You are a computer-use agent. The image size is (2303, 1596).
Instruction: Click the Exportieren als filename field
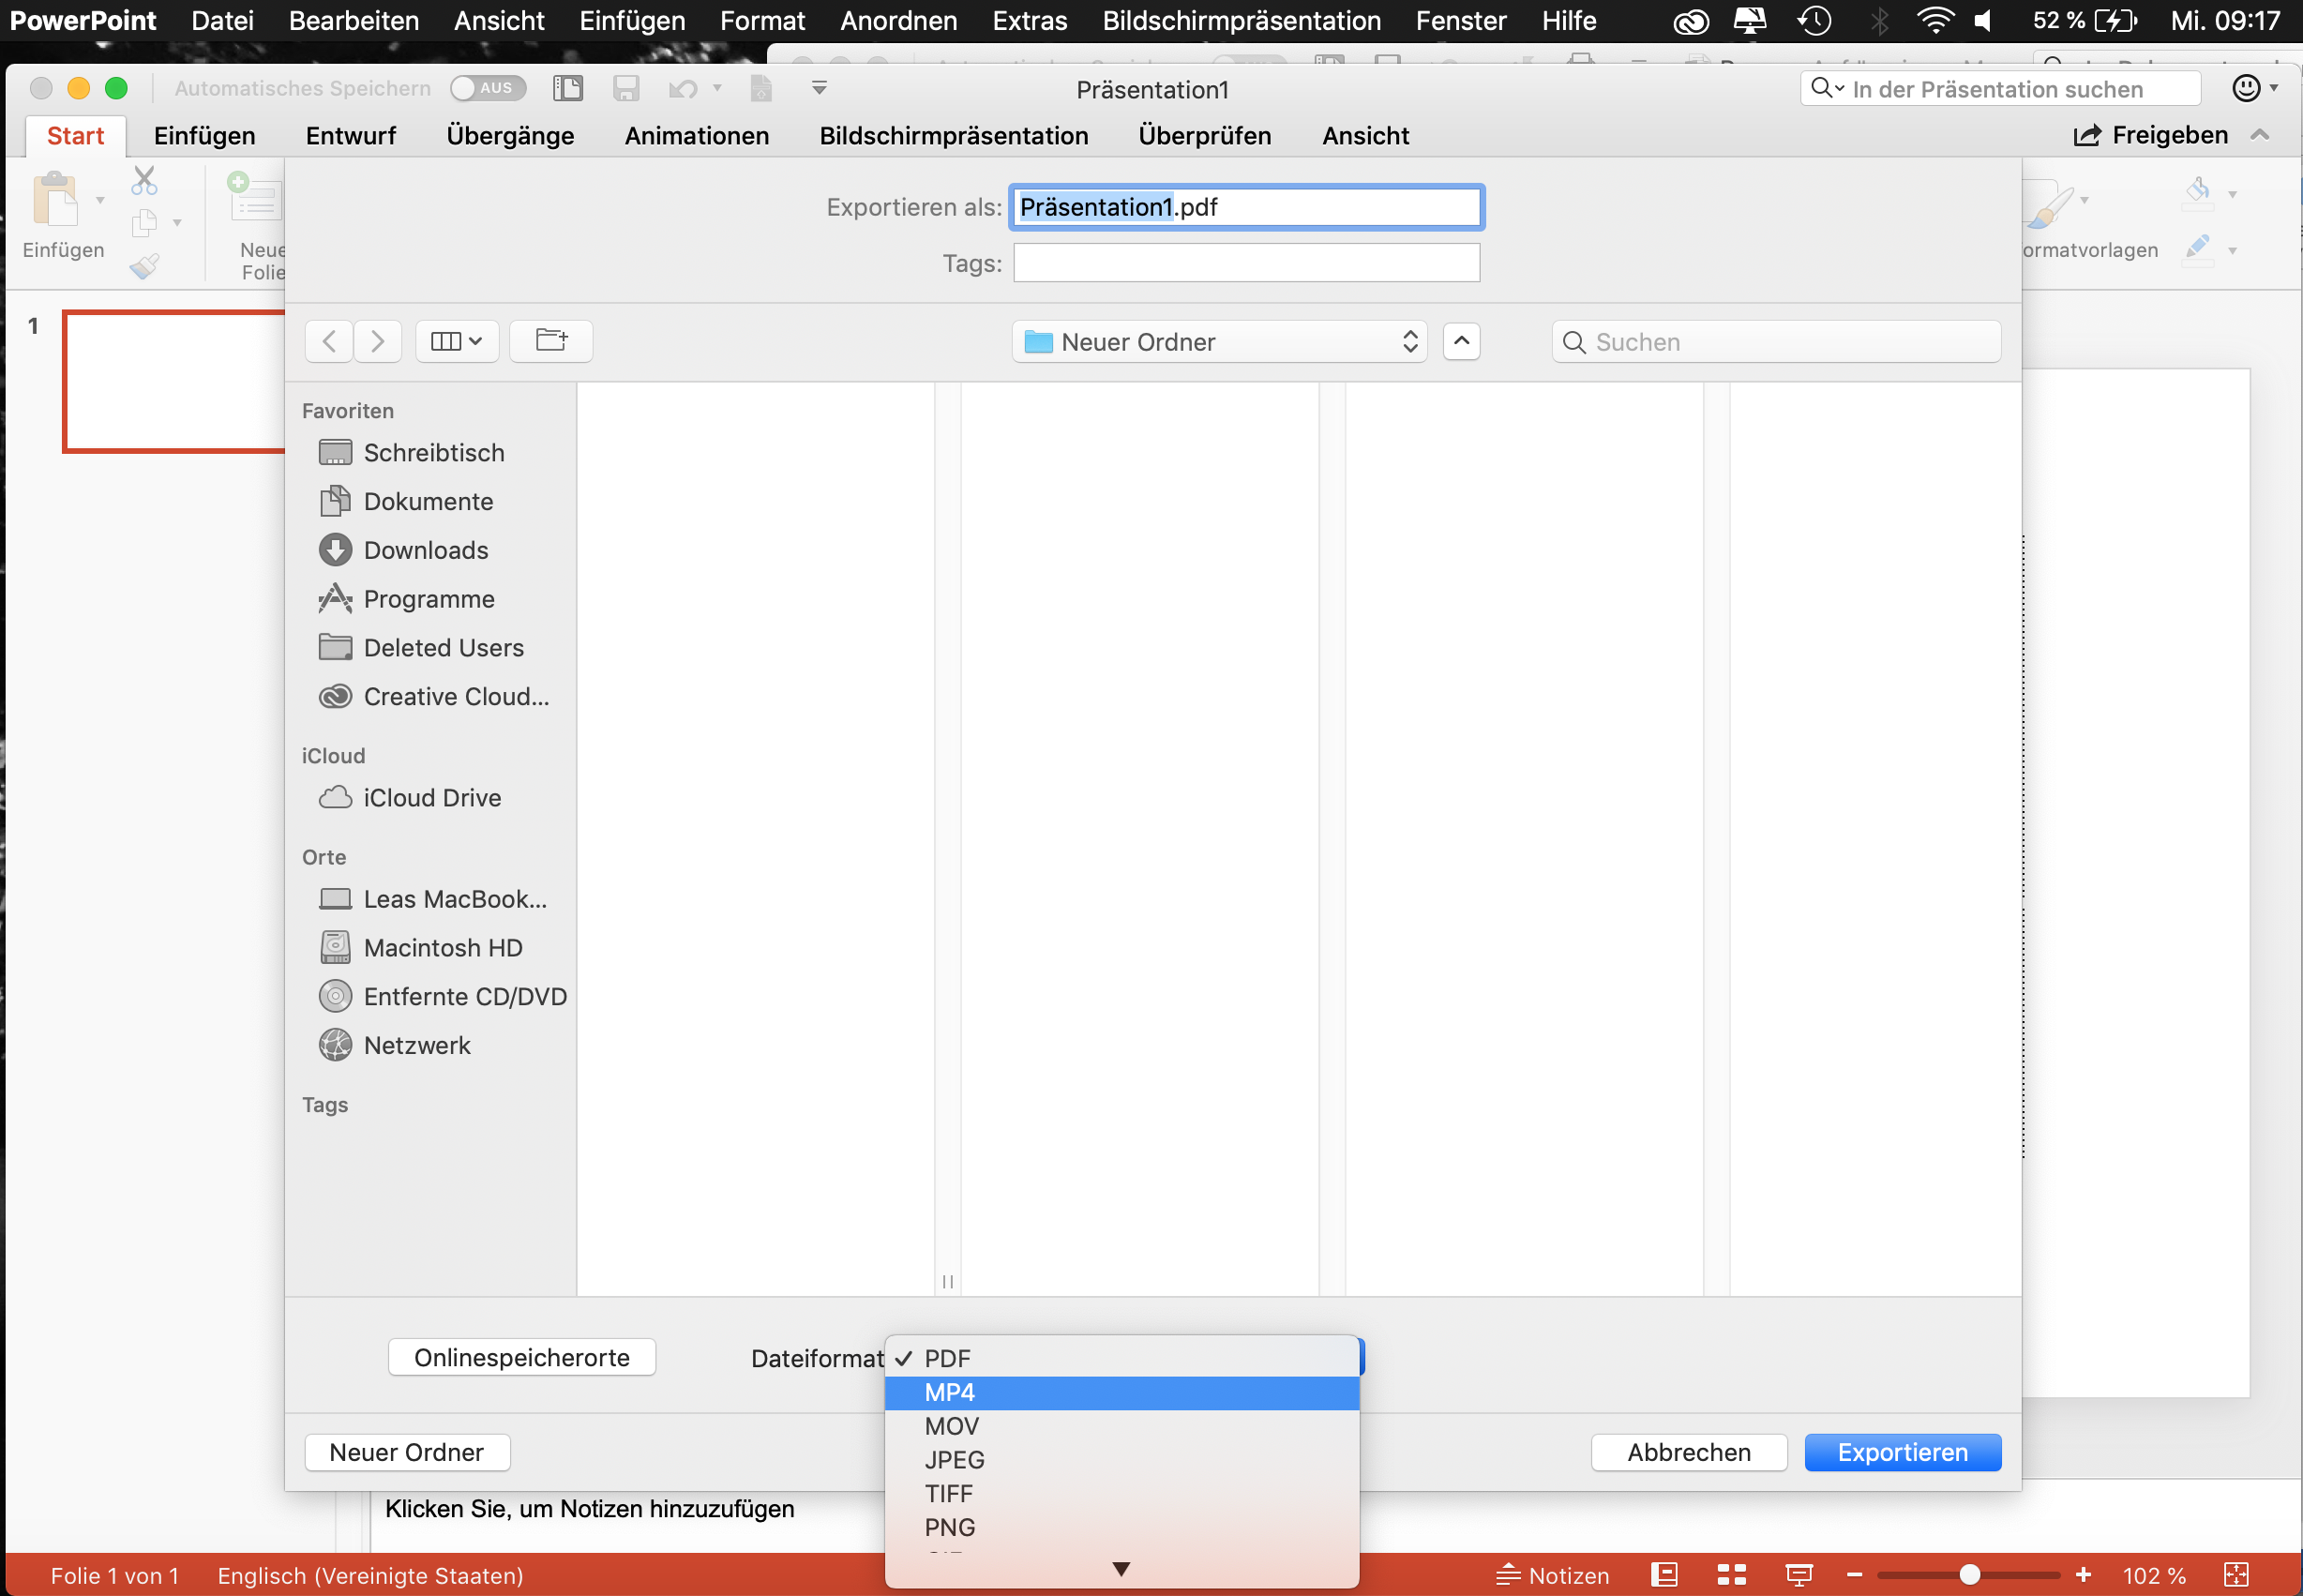1246,207
